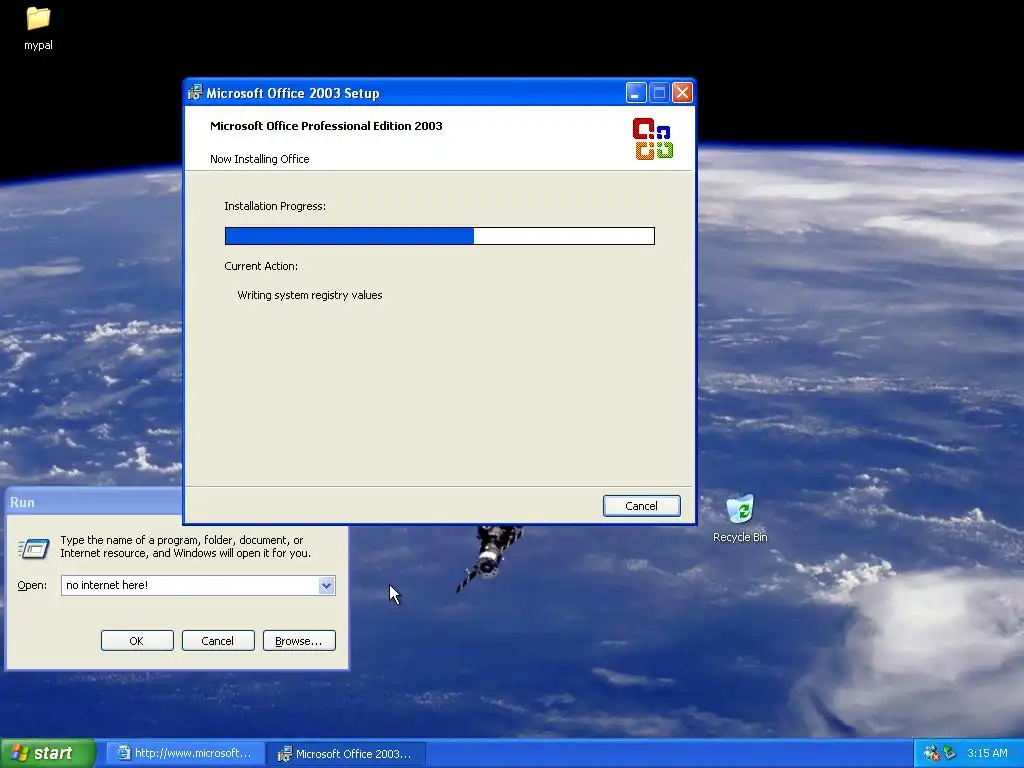
Task: Expand the Open combo box dropdown arrow
Action: [327, 585]
